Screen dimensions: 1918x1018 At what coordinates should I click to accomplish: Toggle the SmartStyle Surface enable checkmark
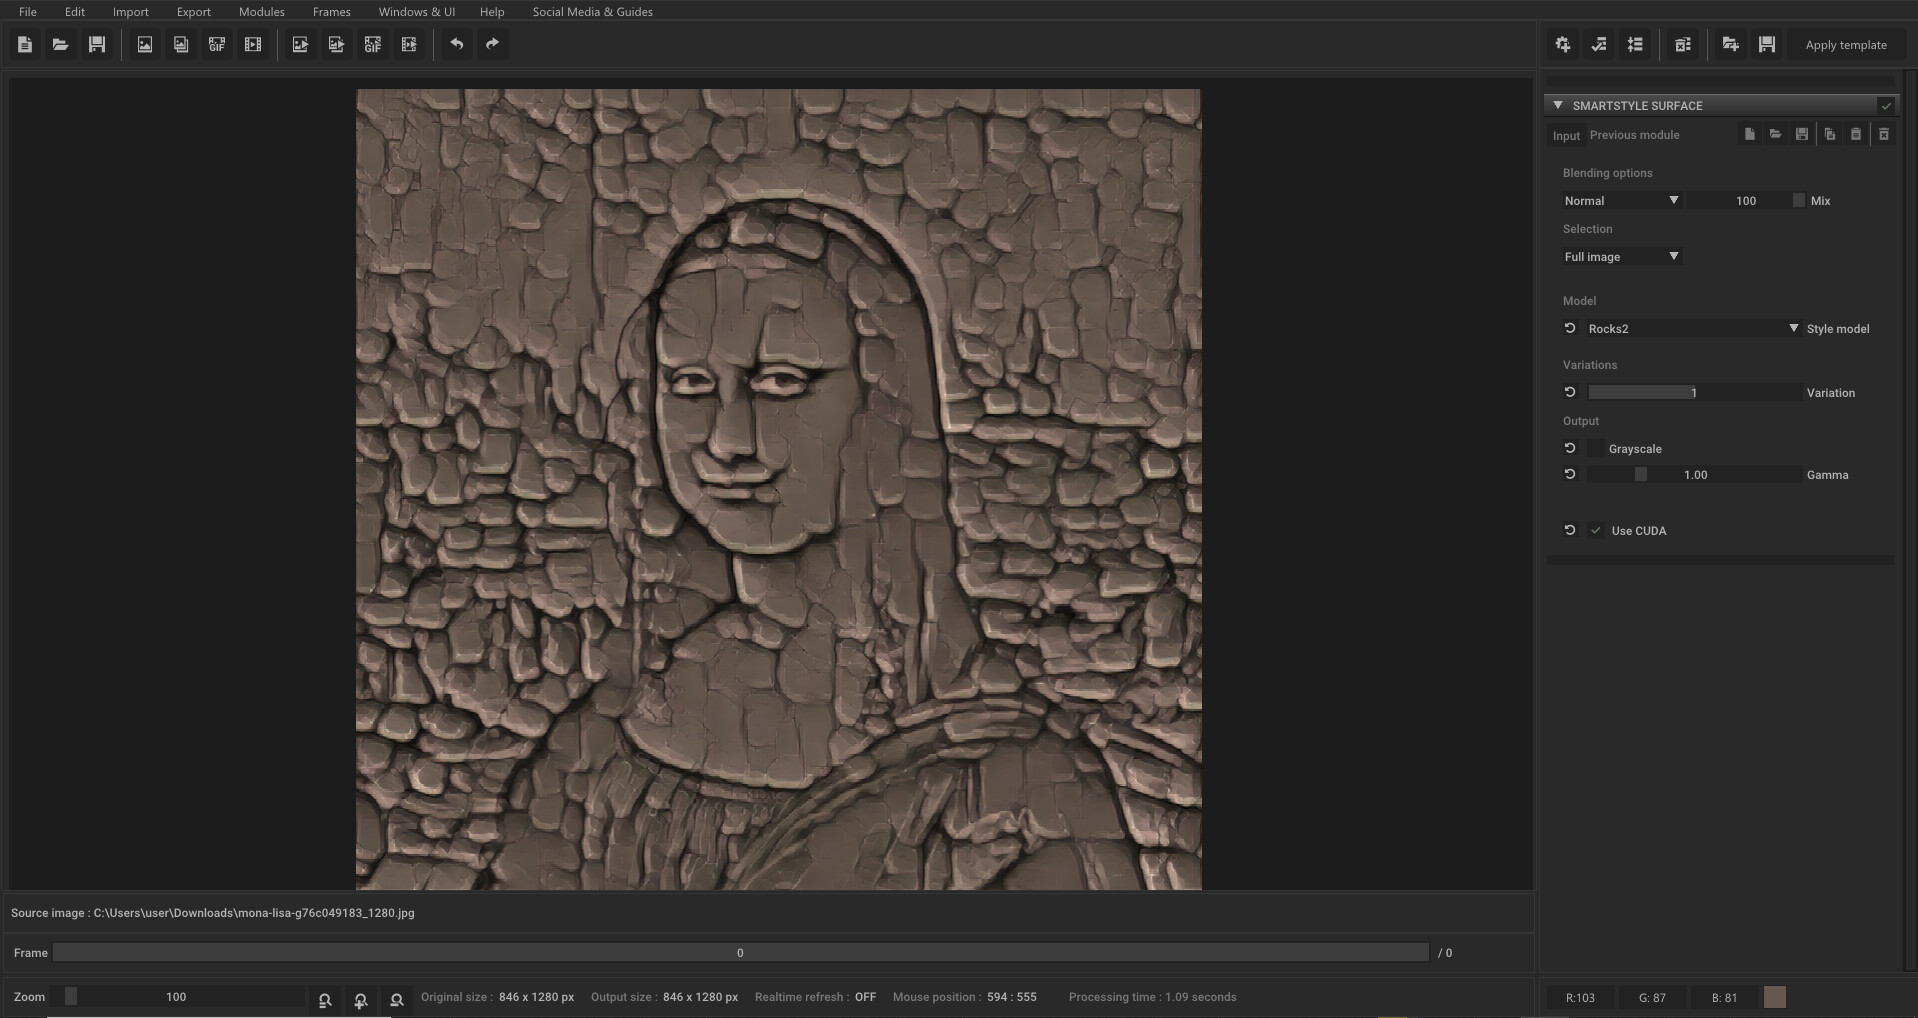tap(1886, 105)
